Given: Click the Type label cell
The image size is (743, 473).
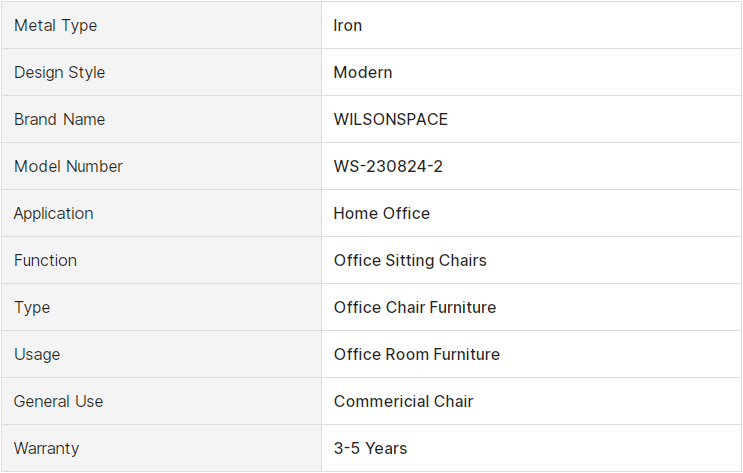Looking at the screenshot, I should click(x=161, y=307).
